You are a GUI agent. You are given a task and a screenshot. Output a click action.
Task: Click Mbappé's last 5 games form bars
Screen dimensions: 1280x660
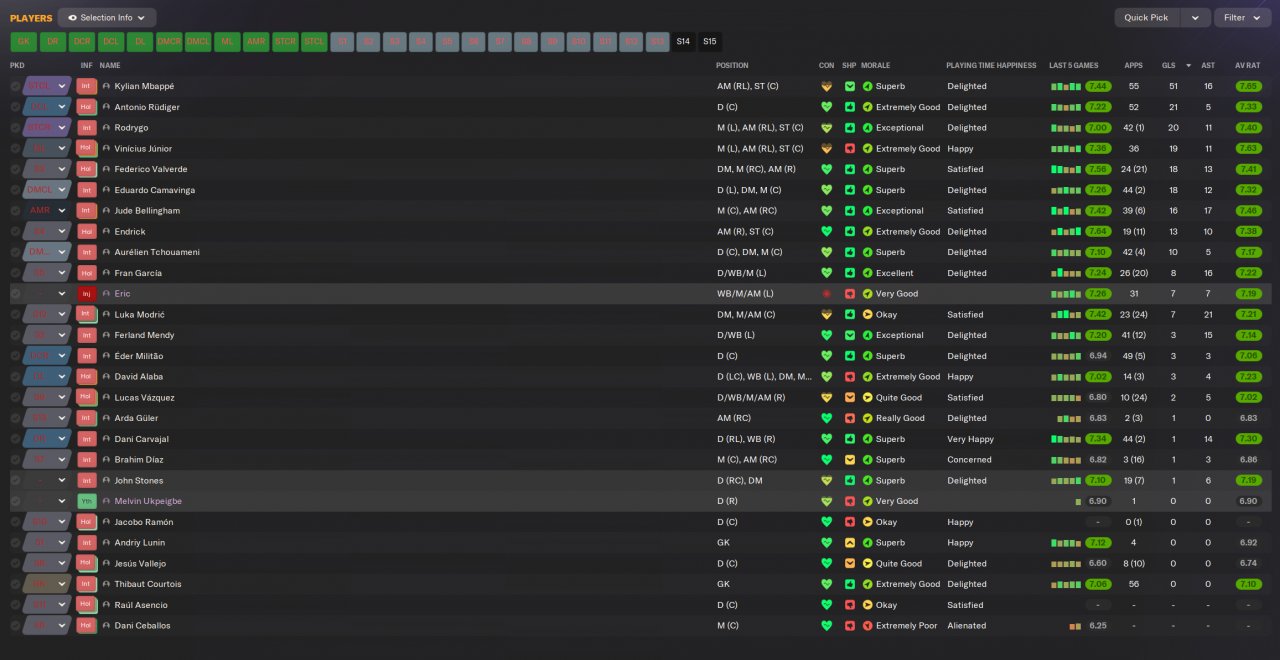pyautogui.click(x=1066, y=86)
